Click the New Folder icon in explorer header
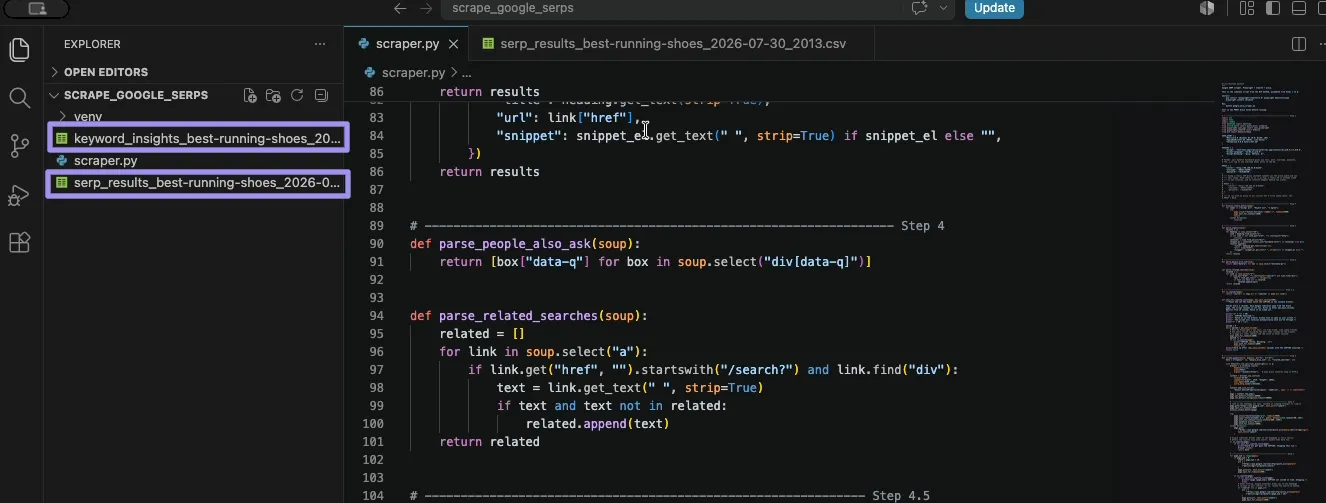The image size is (1326, 503). tap(274, 95)
